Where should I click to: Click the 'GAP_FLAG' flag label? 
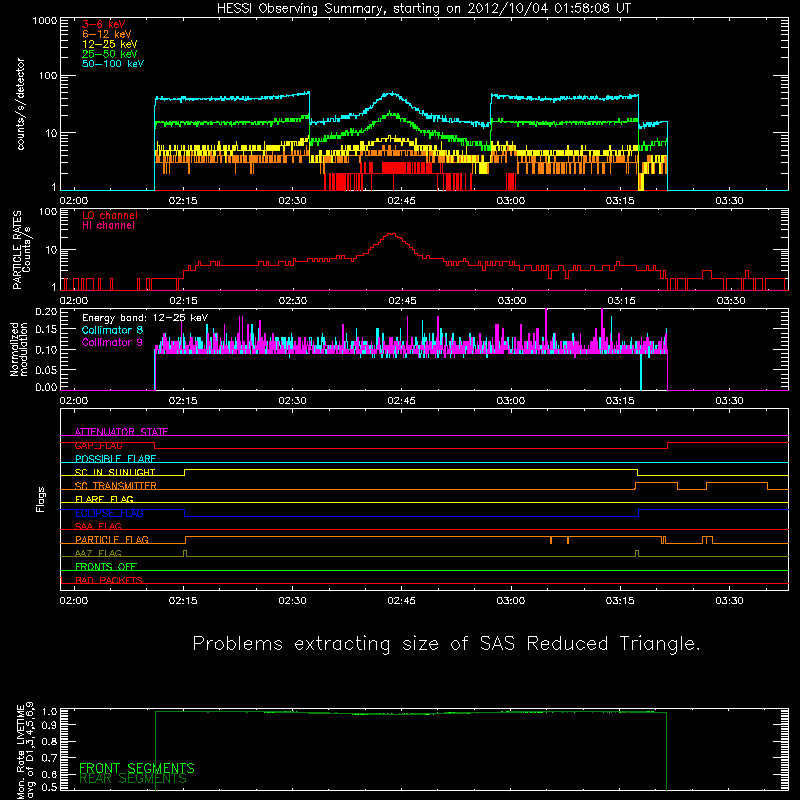98,445
